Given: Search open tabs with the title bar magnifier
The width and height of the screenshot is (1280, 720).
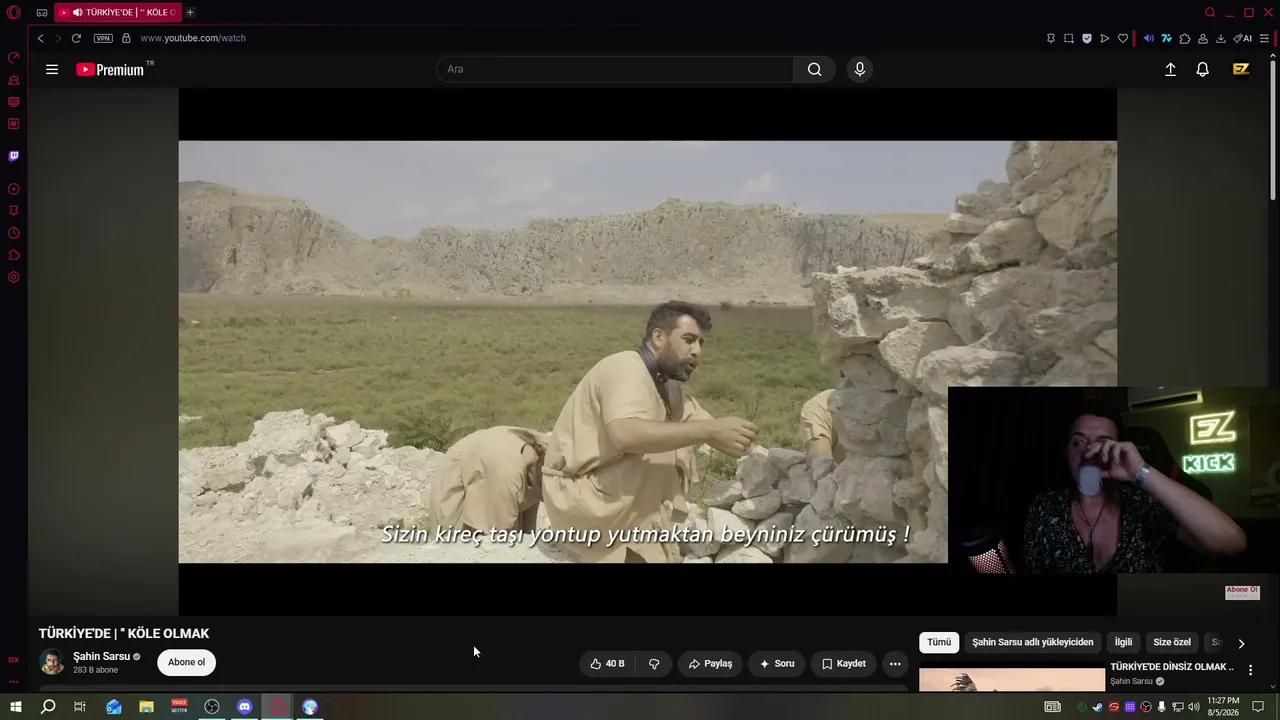Looking at the screenshot, I should 1210,12.
